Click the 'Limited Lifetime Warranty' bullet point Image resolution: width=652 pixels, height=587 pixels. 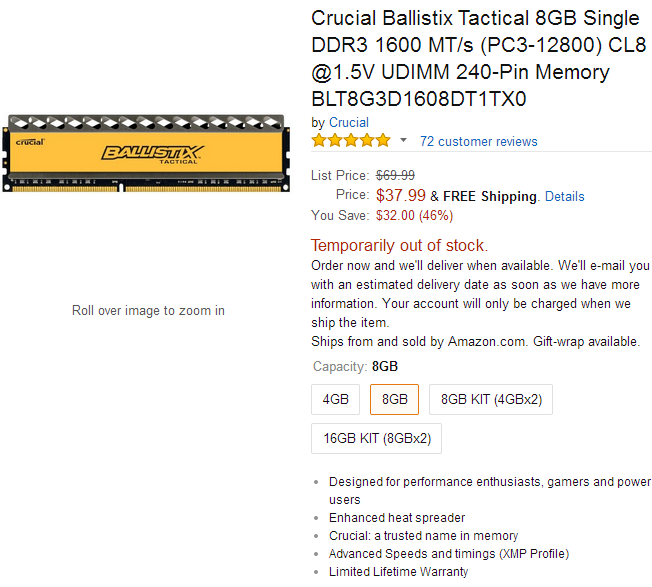click(x=398, y=572)
